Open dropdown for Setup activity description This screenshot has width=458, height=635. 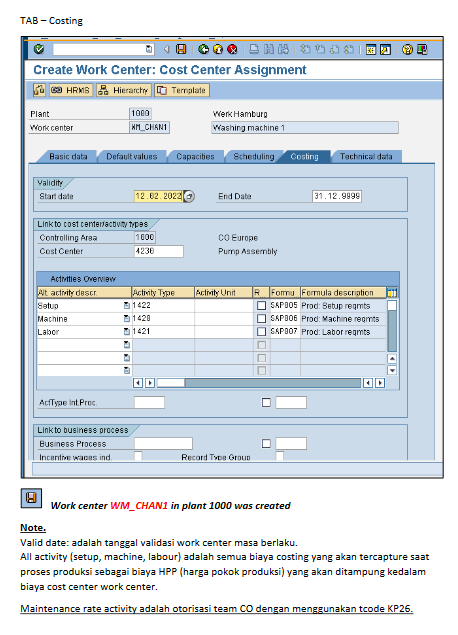127,306
